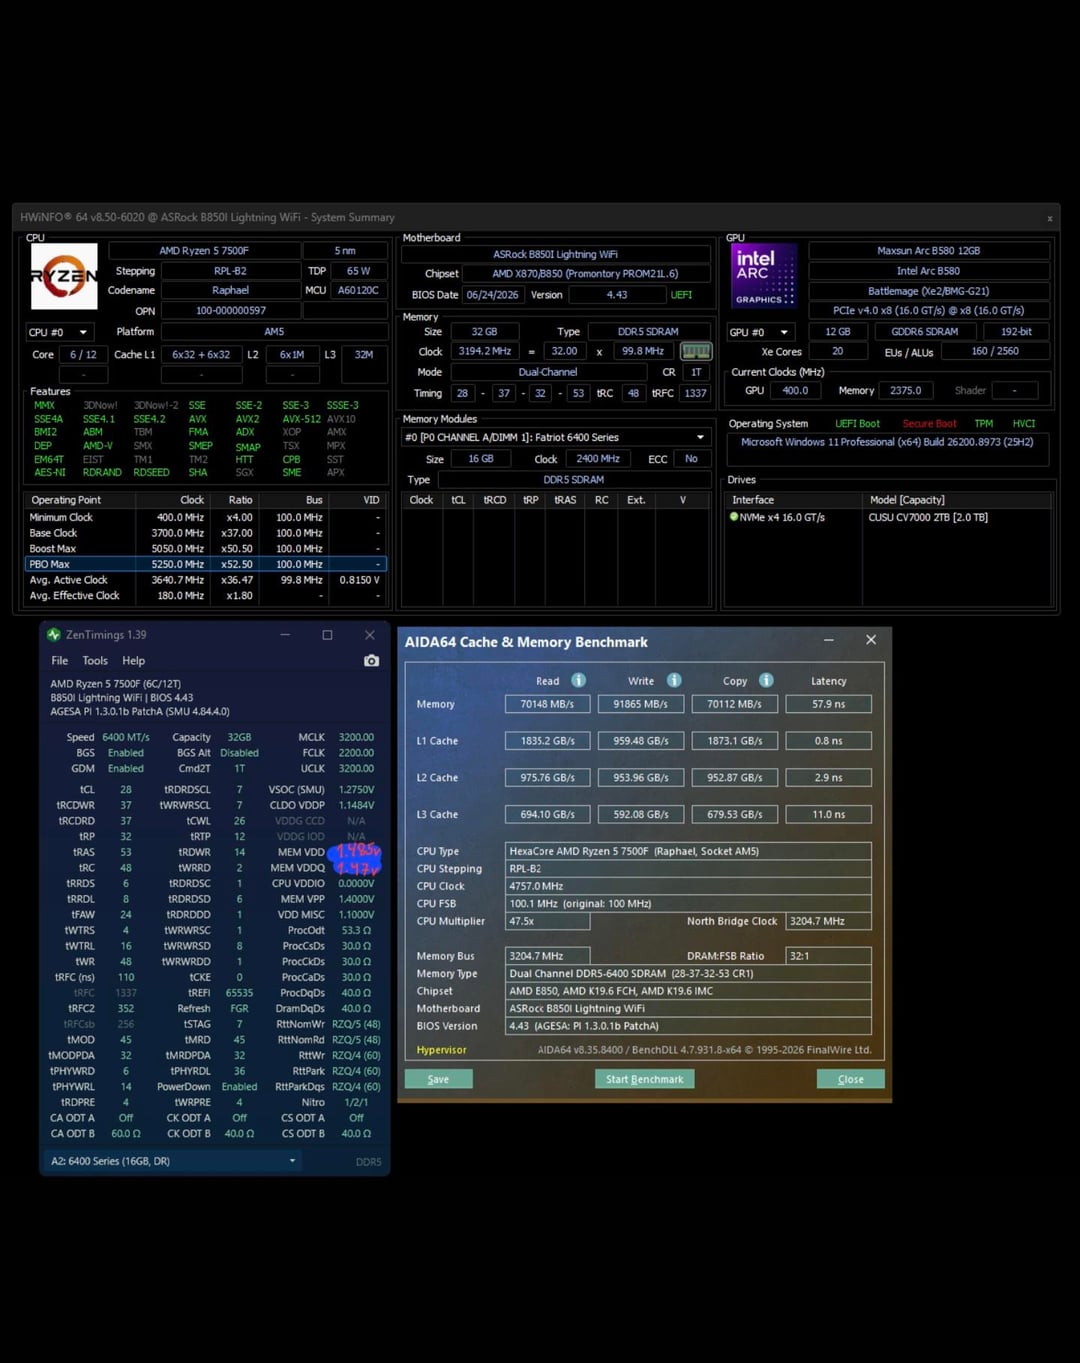Image resolution: width=1080 pixels, height=1363 pixels.
Task: Open the A2: 6400 Series DIMM dropdown
Action: click(x=174, y=1161)
